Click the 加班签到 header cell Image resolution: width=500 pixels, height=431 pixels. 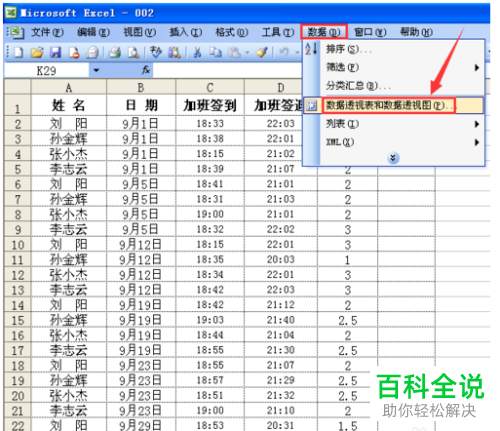pos(210,106)
